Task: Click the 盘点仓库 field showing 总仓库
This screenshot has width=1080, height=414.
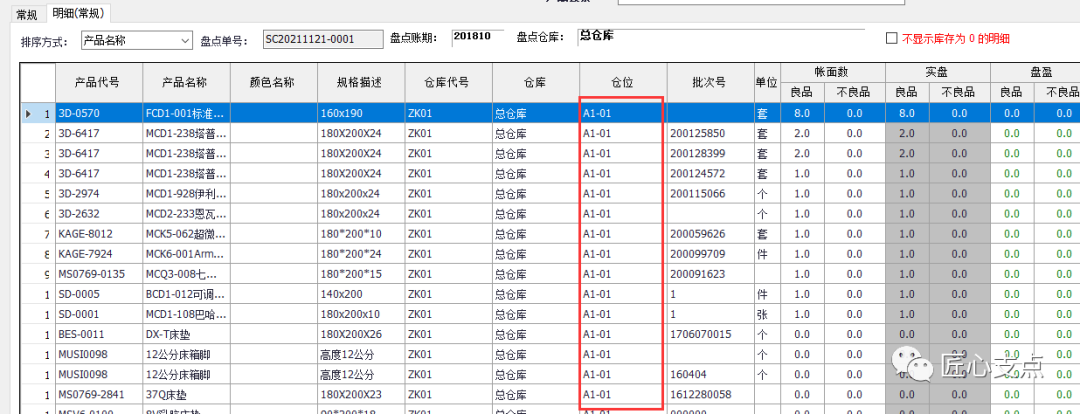Action: click(x=620, y=38)
